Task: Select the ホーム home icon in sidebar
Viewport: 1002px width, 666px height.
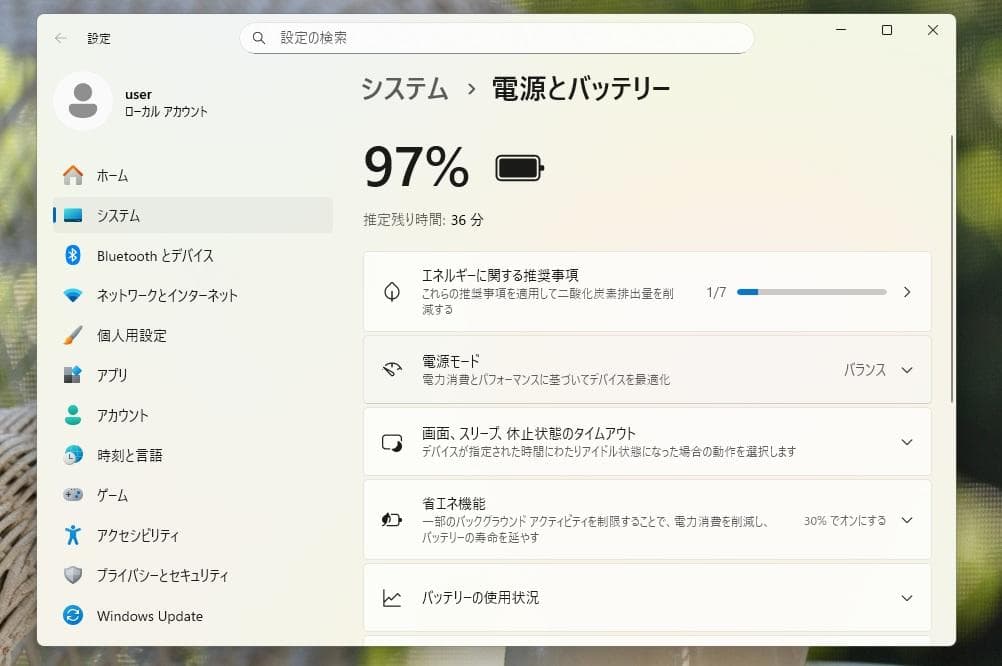Action: 73,175
